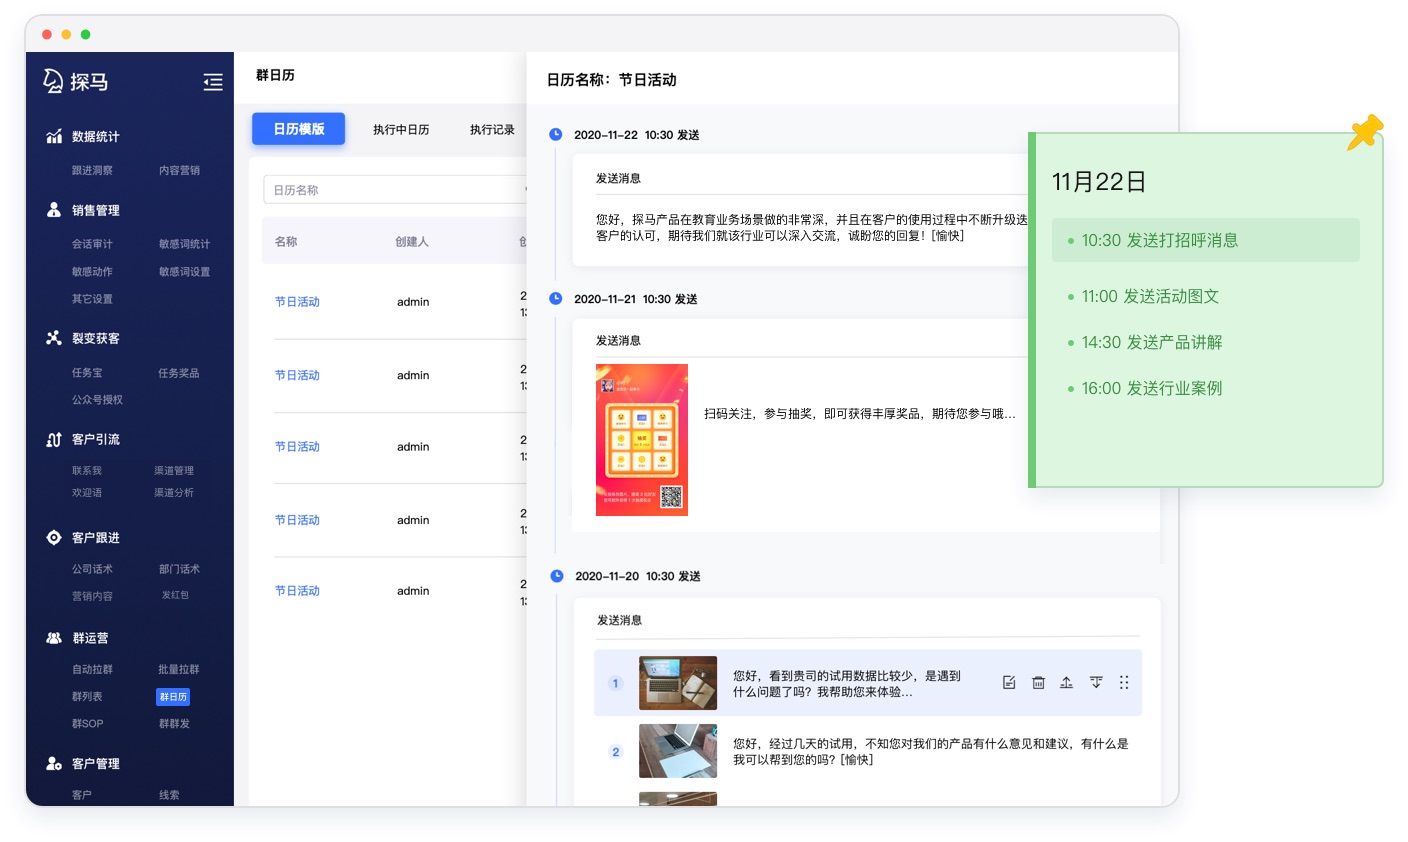This screenshot has width=1408, height=842.
Task: Click the 名称 column header
Action: (x=286, y=242)
